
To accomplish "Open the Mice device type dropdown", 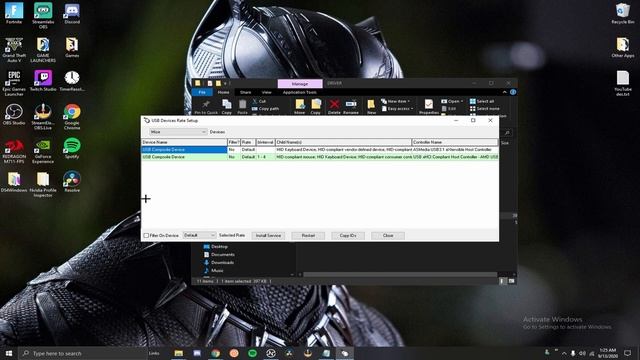I will coord(178,132).
